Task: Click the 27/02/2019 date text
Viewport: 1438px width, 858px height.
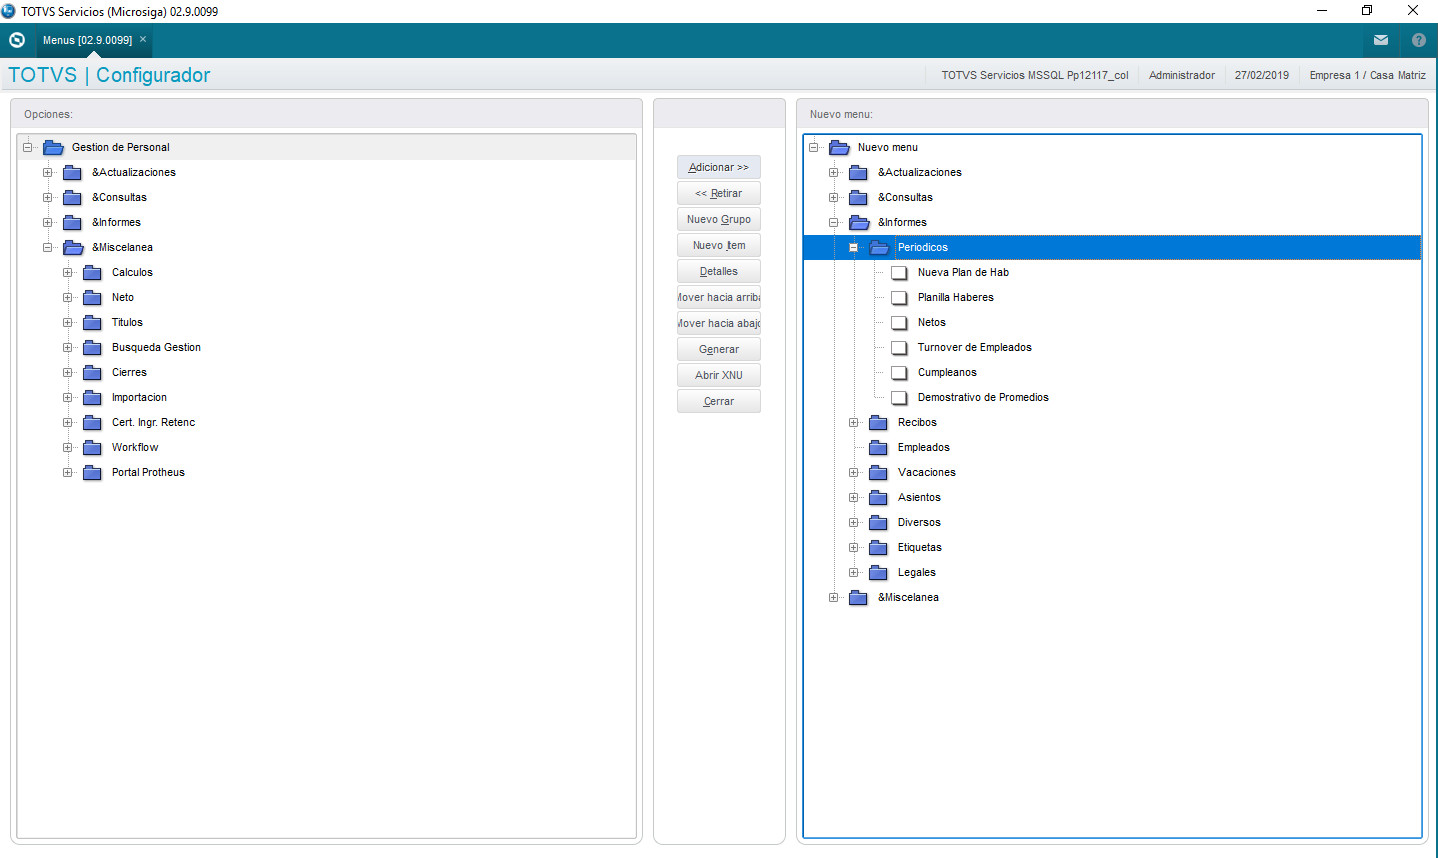Action: [1262, 75]
